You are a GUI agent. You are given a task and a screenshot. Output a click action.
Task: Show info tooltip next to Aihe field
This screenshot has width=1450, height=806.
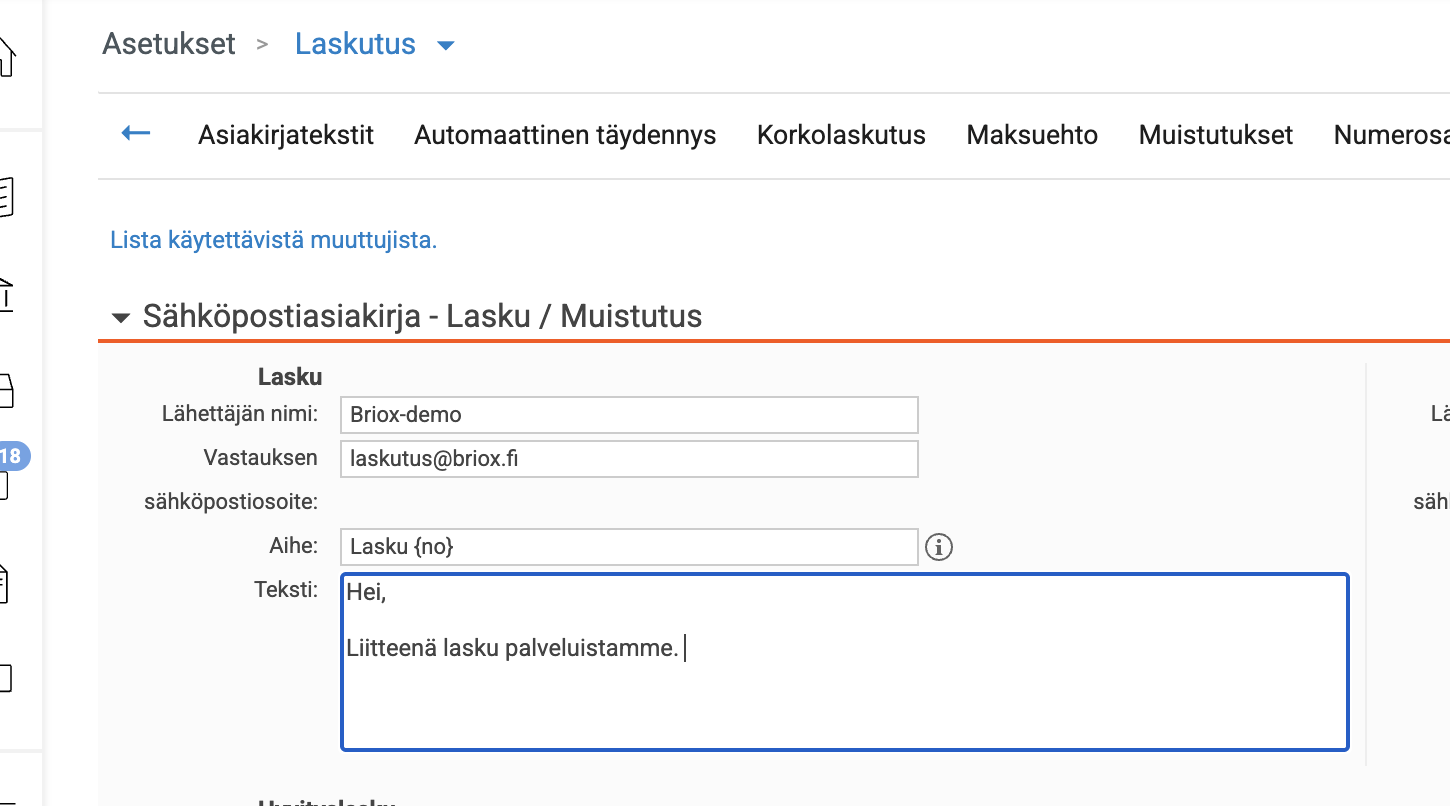pyautogui.click(x=938, y=546)
